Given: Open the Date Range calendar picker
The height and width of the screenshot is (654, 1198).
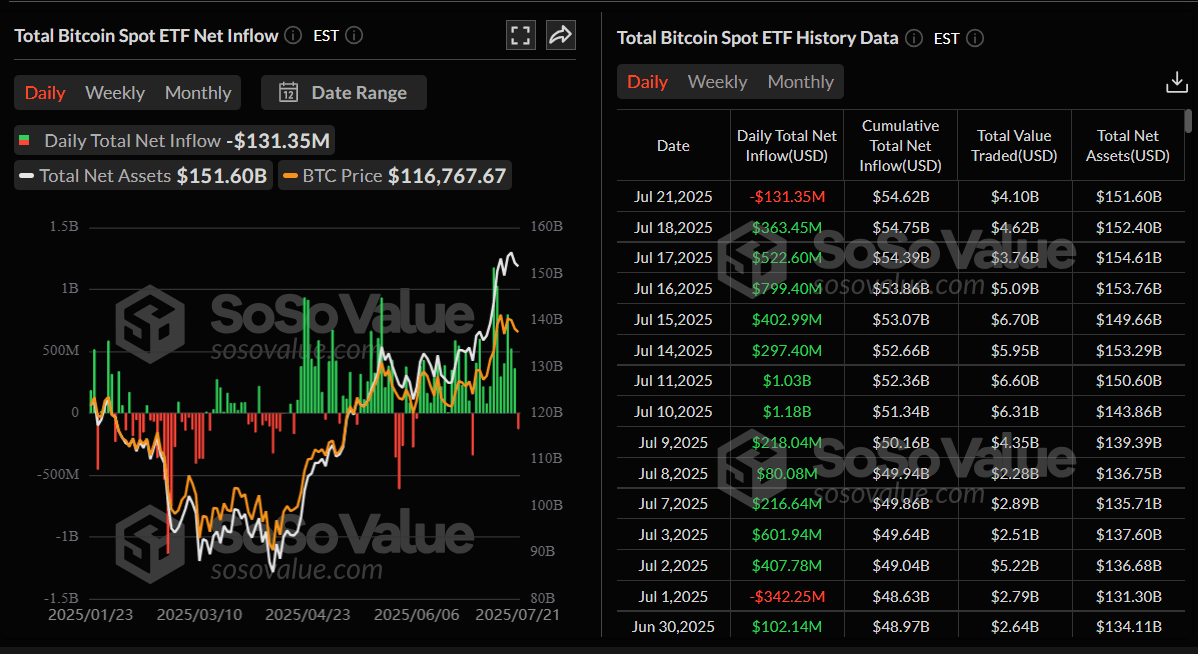Looking at the screenshot, I should click(x=288, y=92).
